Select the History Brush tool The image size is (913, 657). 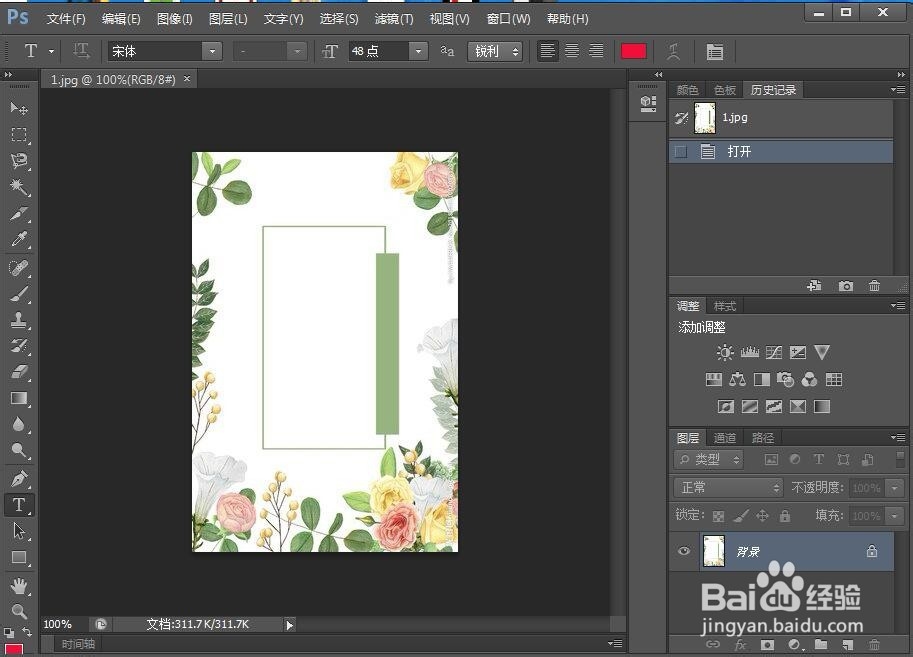coord(19,346)
